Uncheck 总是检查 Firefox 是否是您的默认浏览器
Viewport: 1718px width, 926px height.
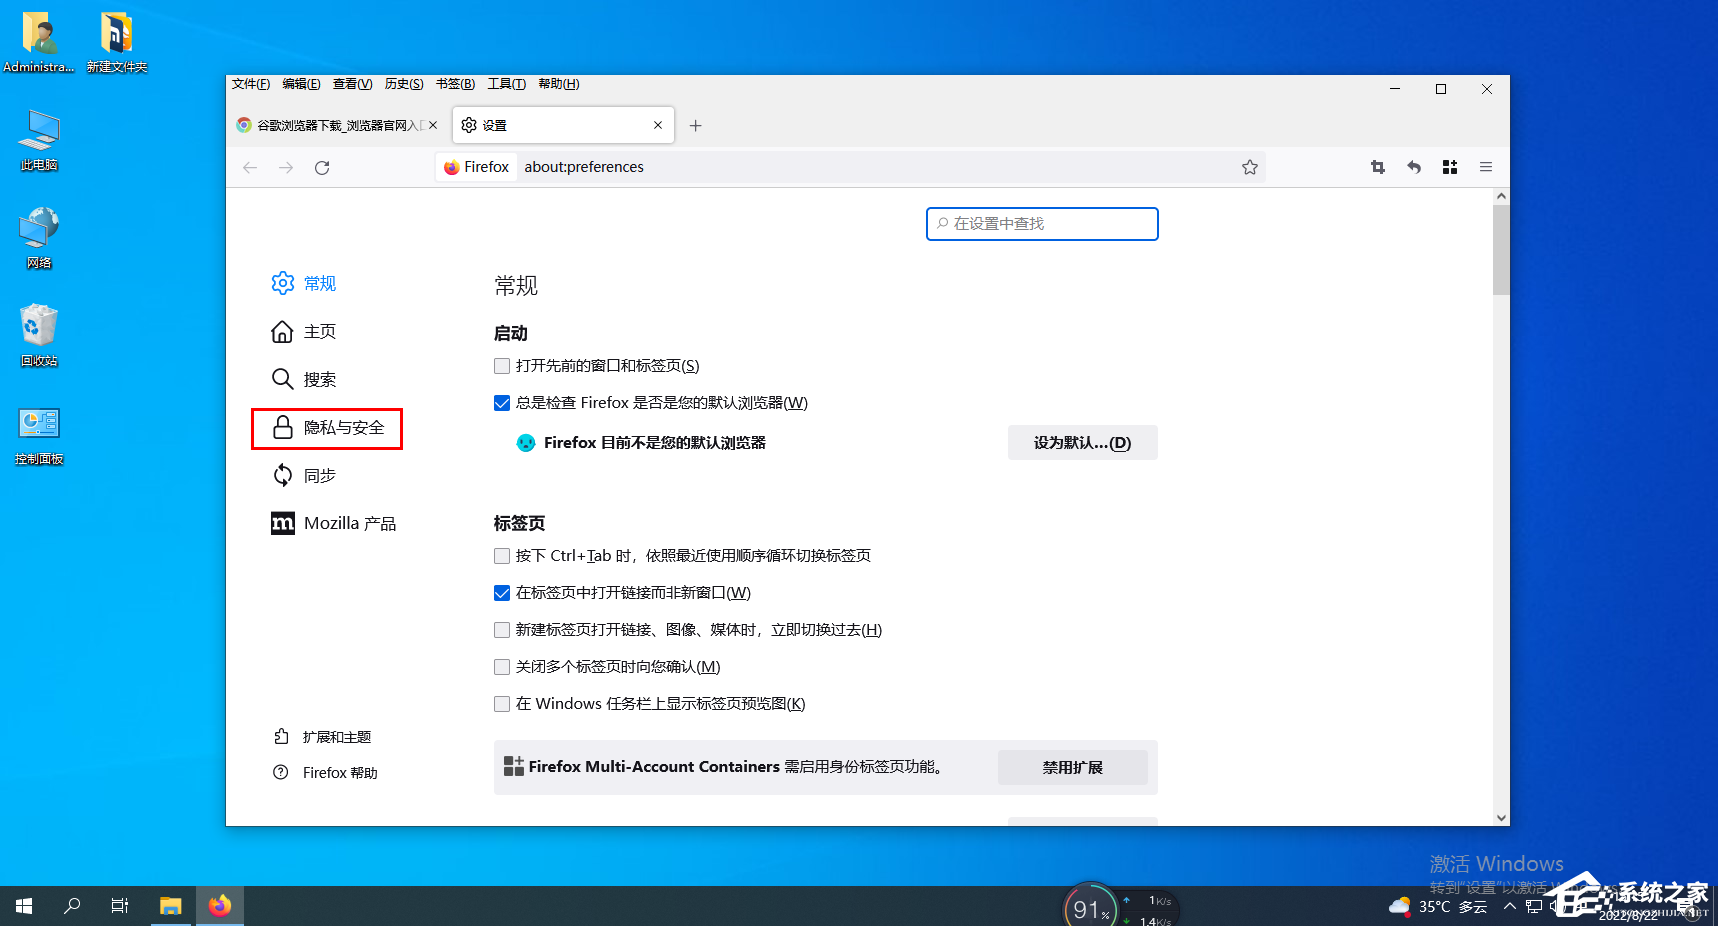tap(502, 403)
